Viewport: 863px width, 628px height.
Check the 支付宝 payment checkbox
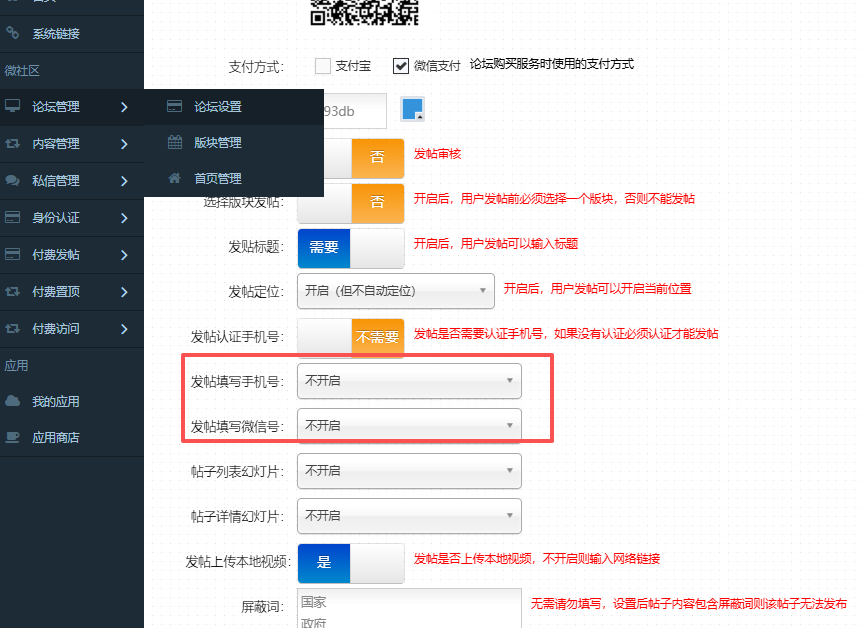pyautogui.click(x=323, y=66)
